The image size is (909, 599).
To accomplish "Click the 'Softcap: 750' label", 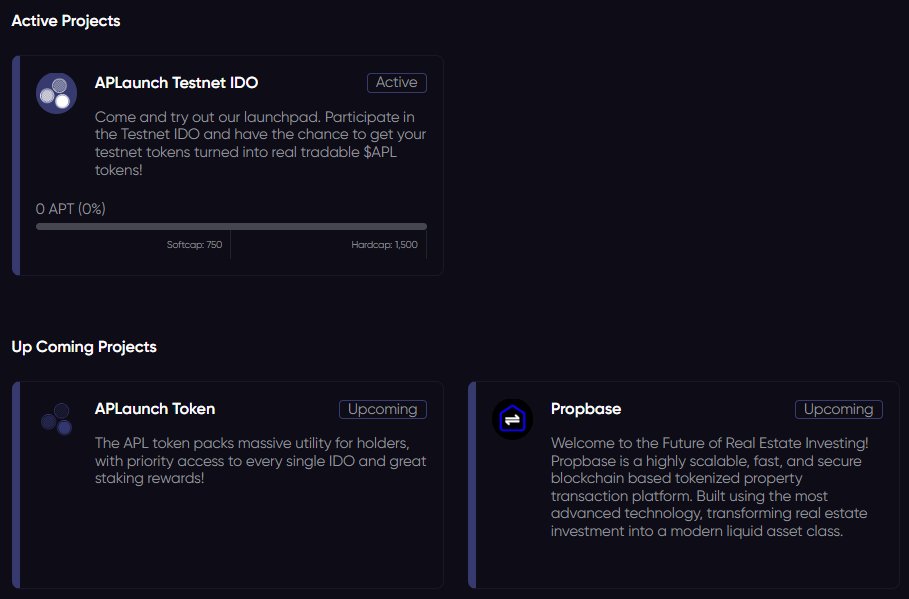I will click(x=194, y=245).
